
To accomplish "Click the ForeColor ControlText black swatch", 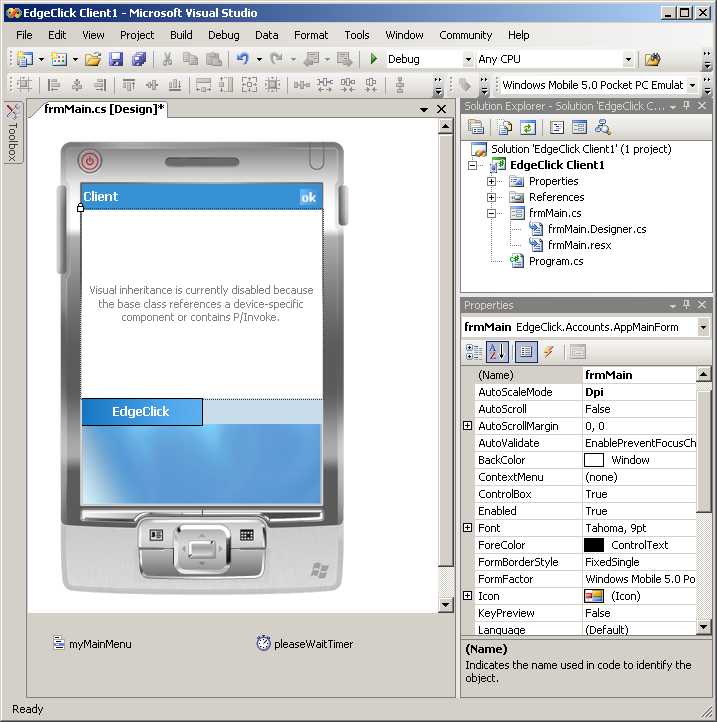I will [x=594, y=545].
